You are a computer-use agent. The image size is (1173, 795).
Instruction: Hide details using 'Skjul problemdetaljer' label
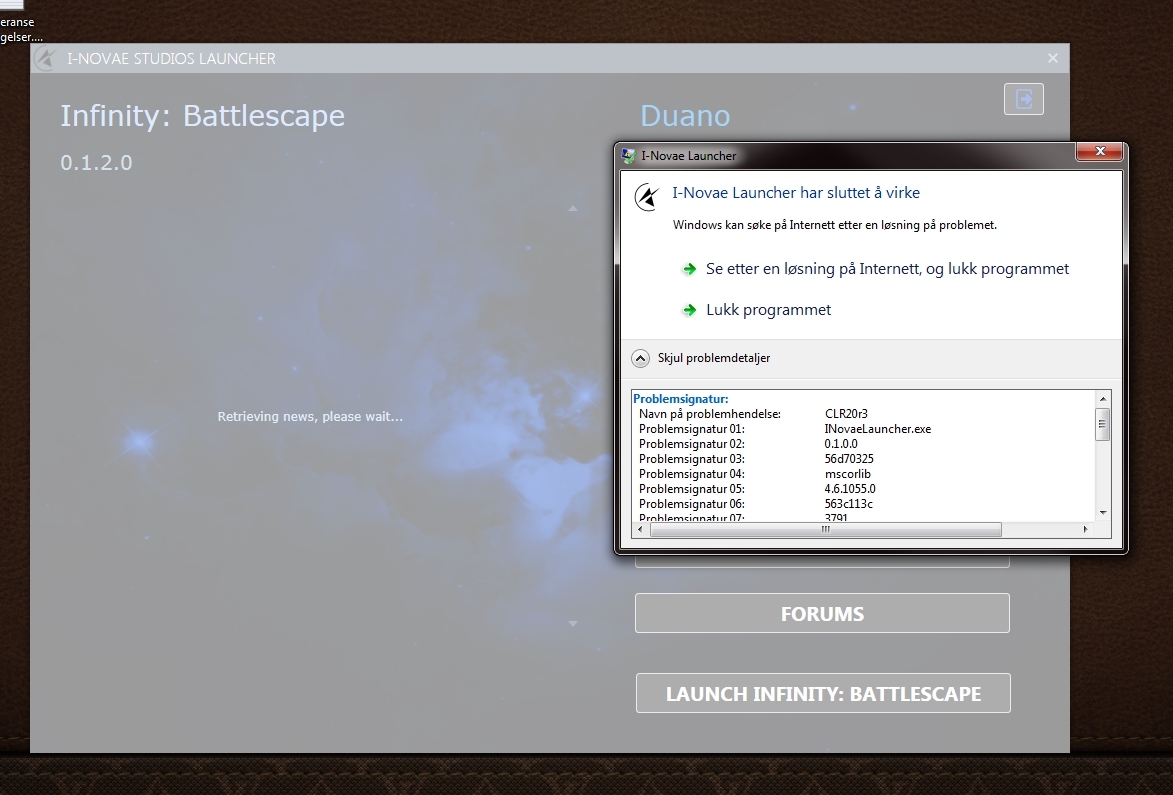pyautogui.click(x=713, y=358)
